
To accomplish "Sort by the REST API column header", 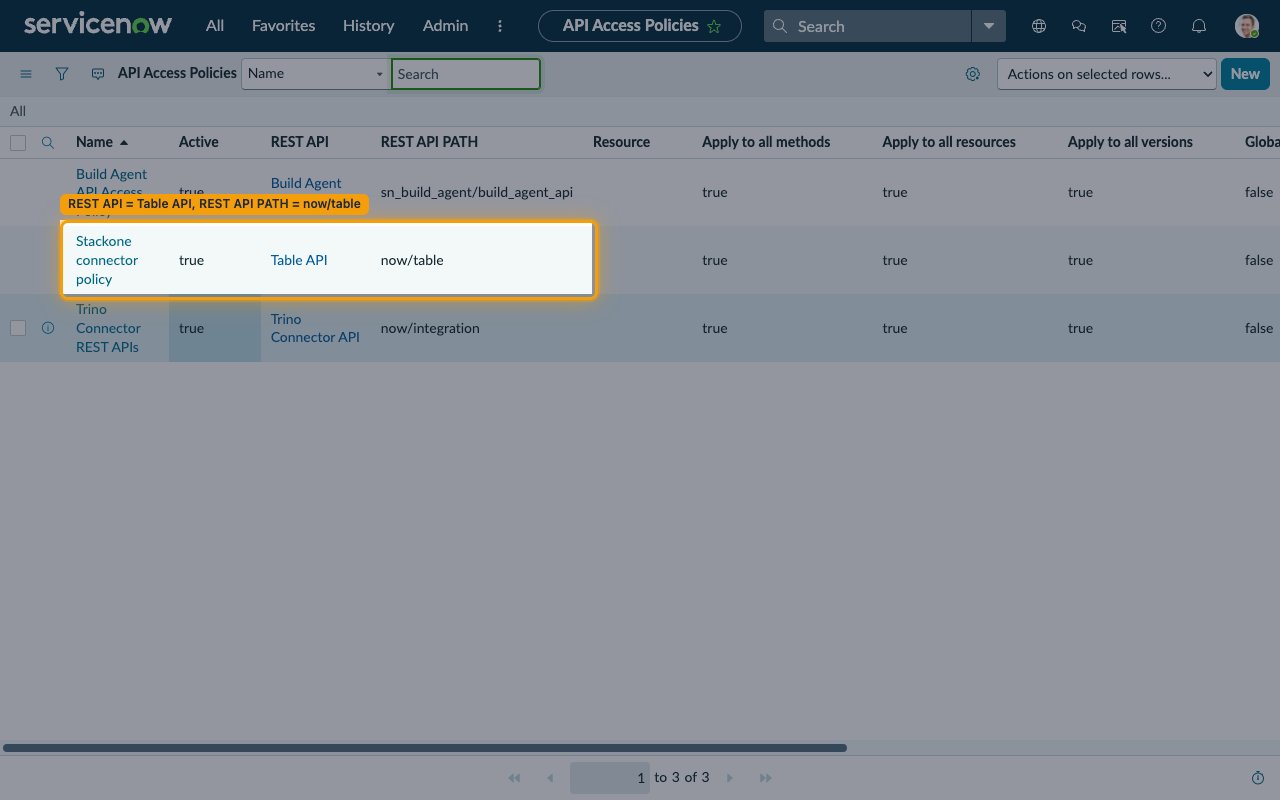I will tap(300, 142).
